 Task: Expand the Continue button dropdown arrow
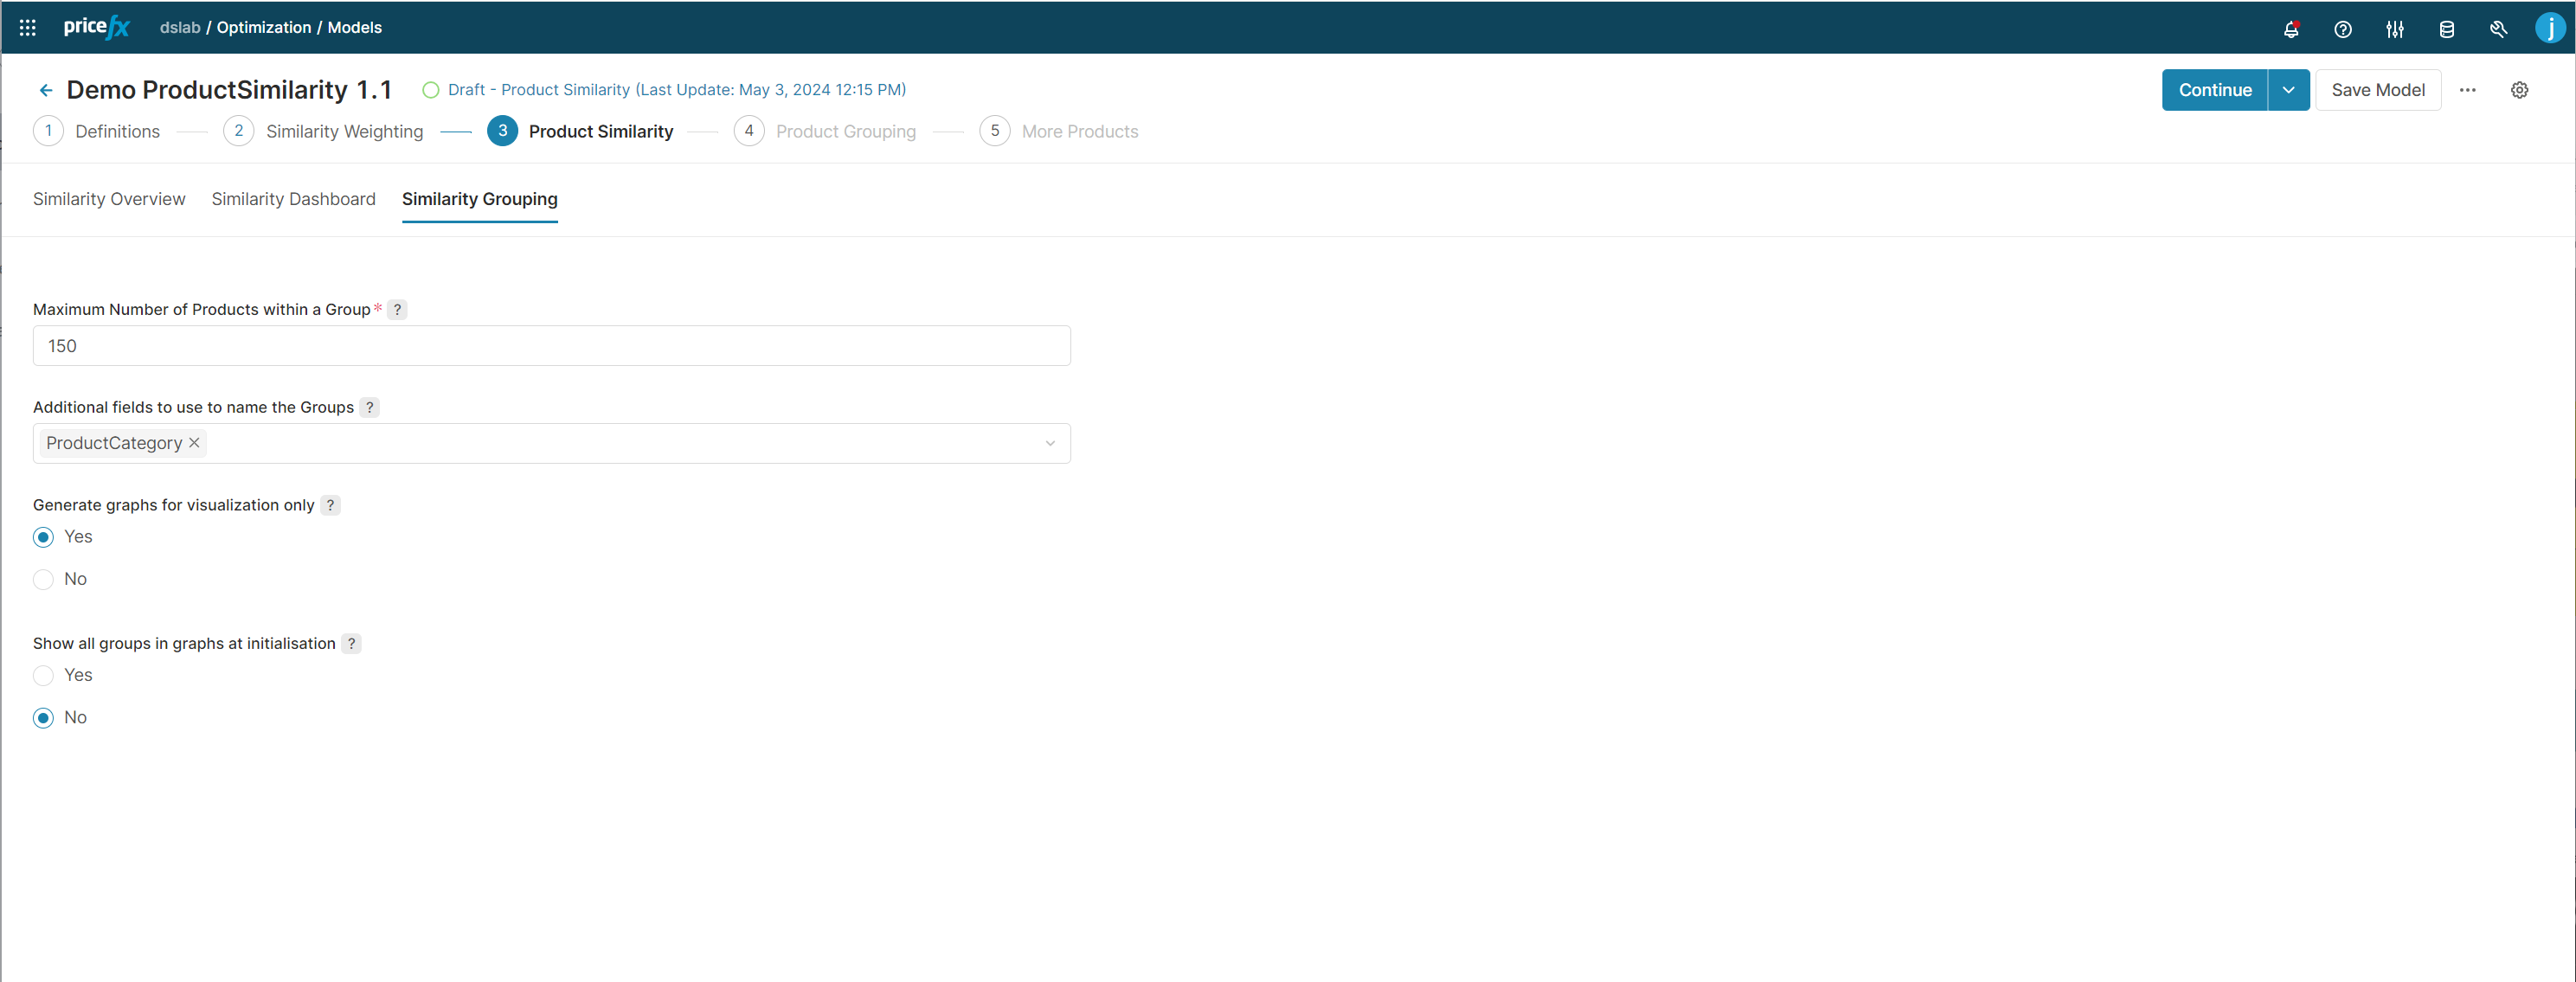(x=2288, y=90)
